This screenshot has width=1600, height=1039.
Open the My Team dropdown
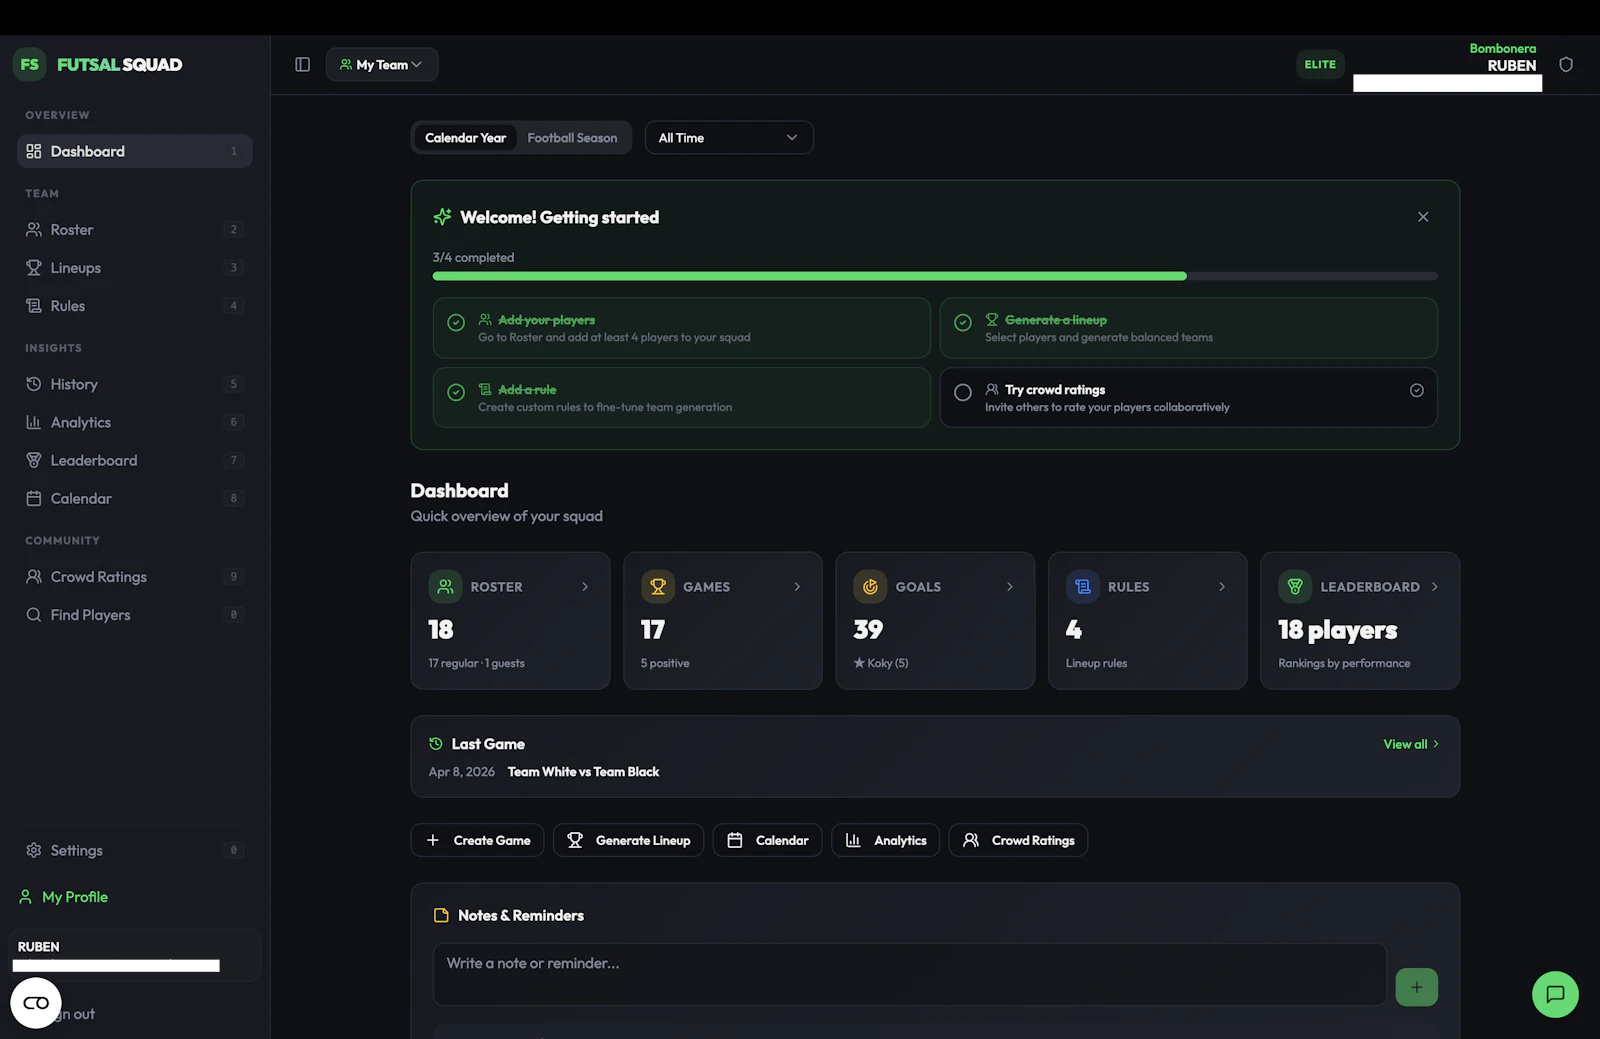[x=382, y=64]
